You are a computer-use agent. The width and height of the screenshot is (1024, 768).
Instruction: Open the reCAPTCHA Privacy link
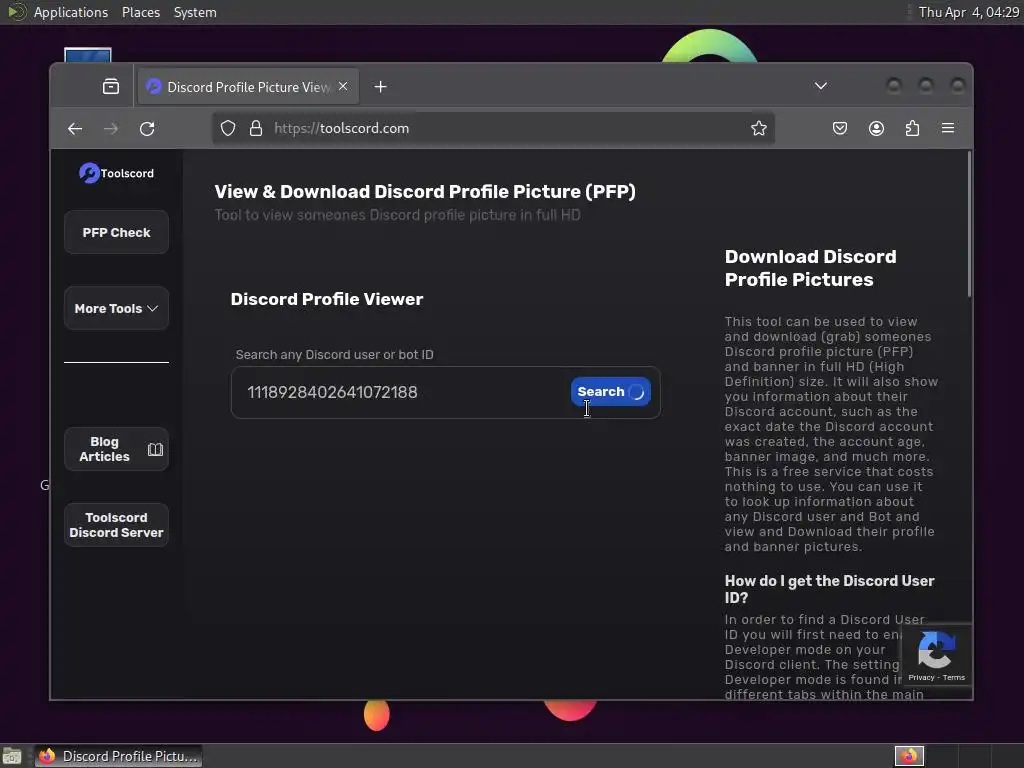coord(921,677)
